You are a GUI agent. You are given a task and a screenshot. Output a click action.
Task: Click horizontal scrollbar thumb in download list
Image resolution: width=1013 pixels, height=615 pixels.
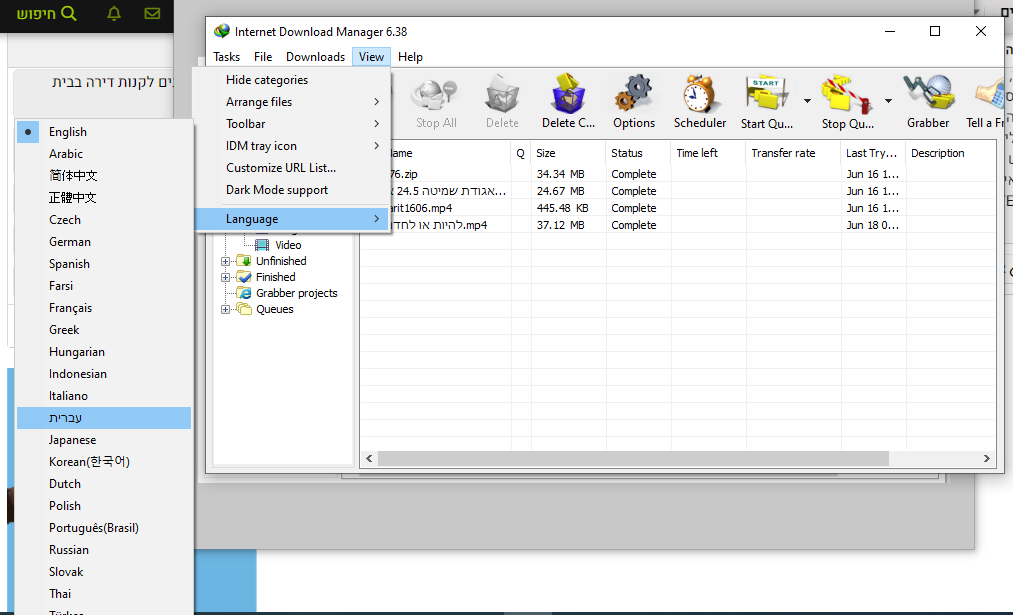(633, 459)
